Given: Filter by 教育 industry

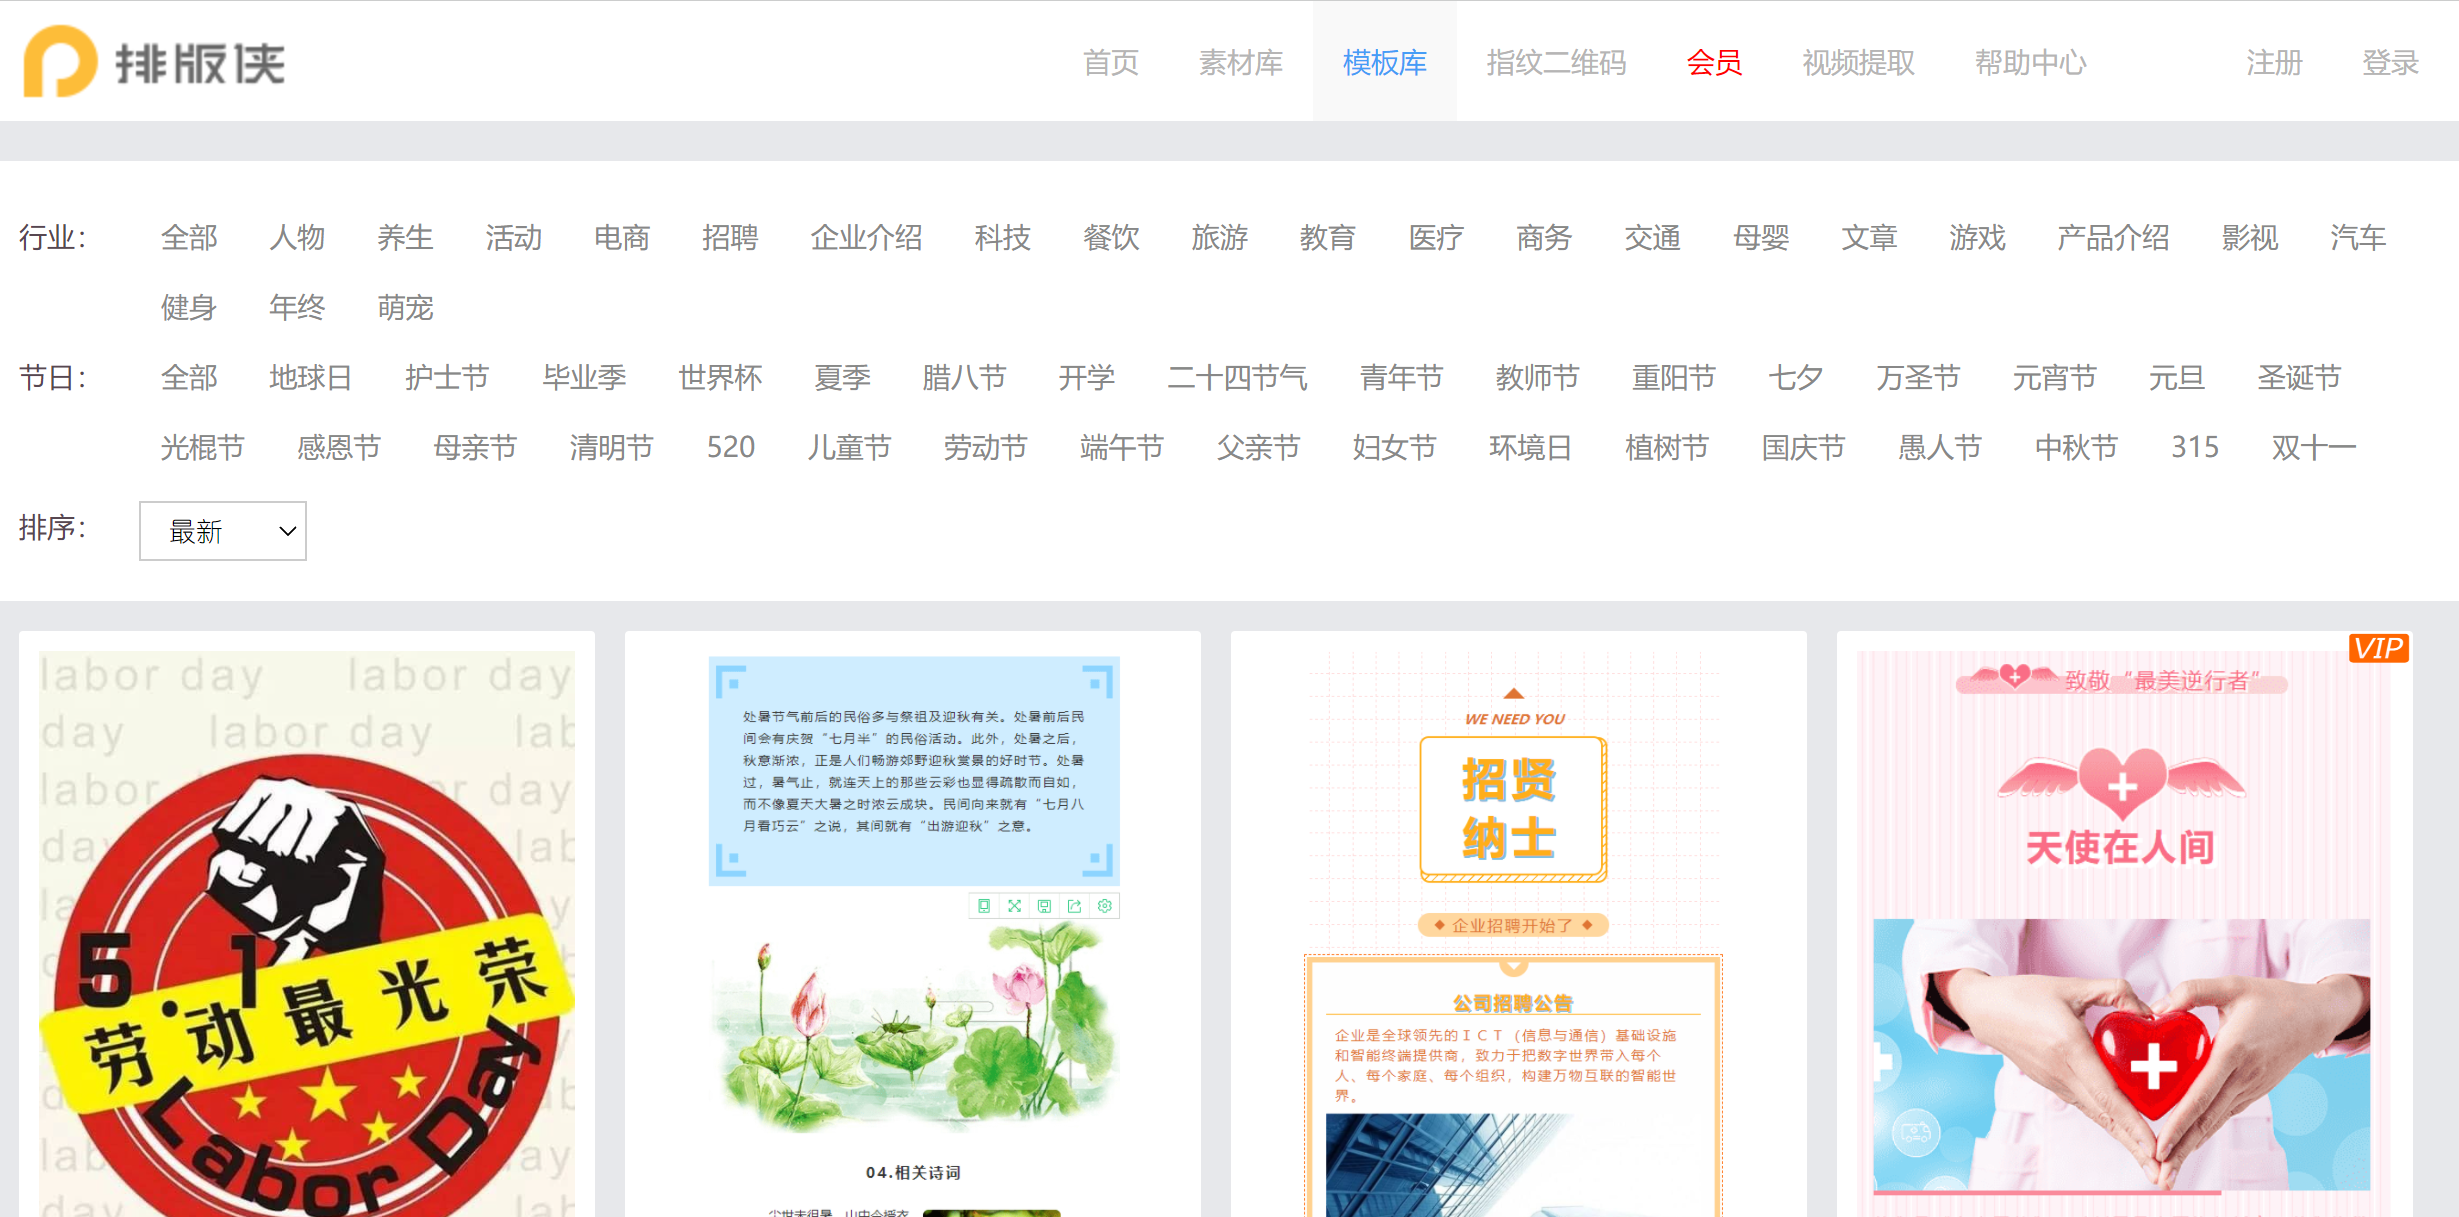Looking at the screenshot, I should pyautogui.click(x=1327, y=237).
